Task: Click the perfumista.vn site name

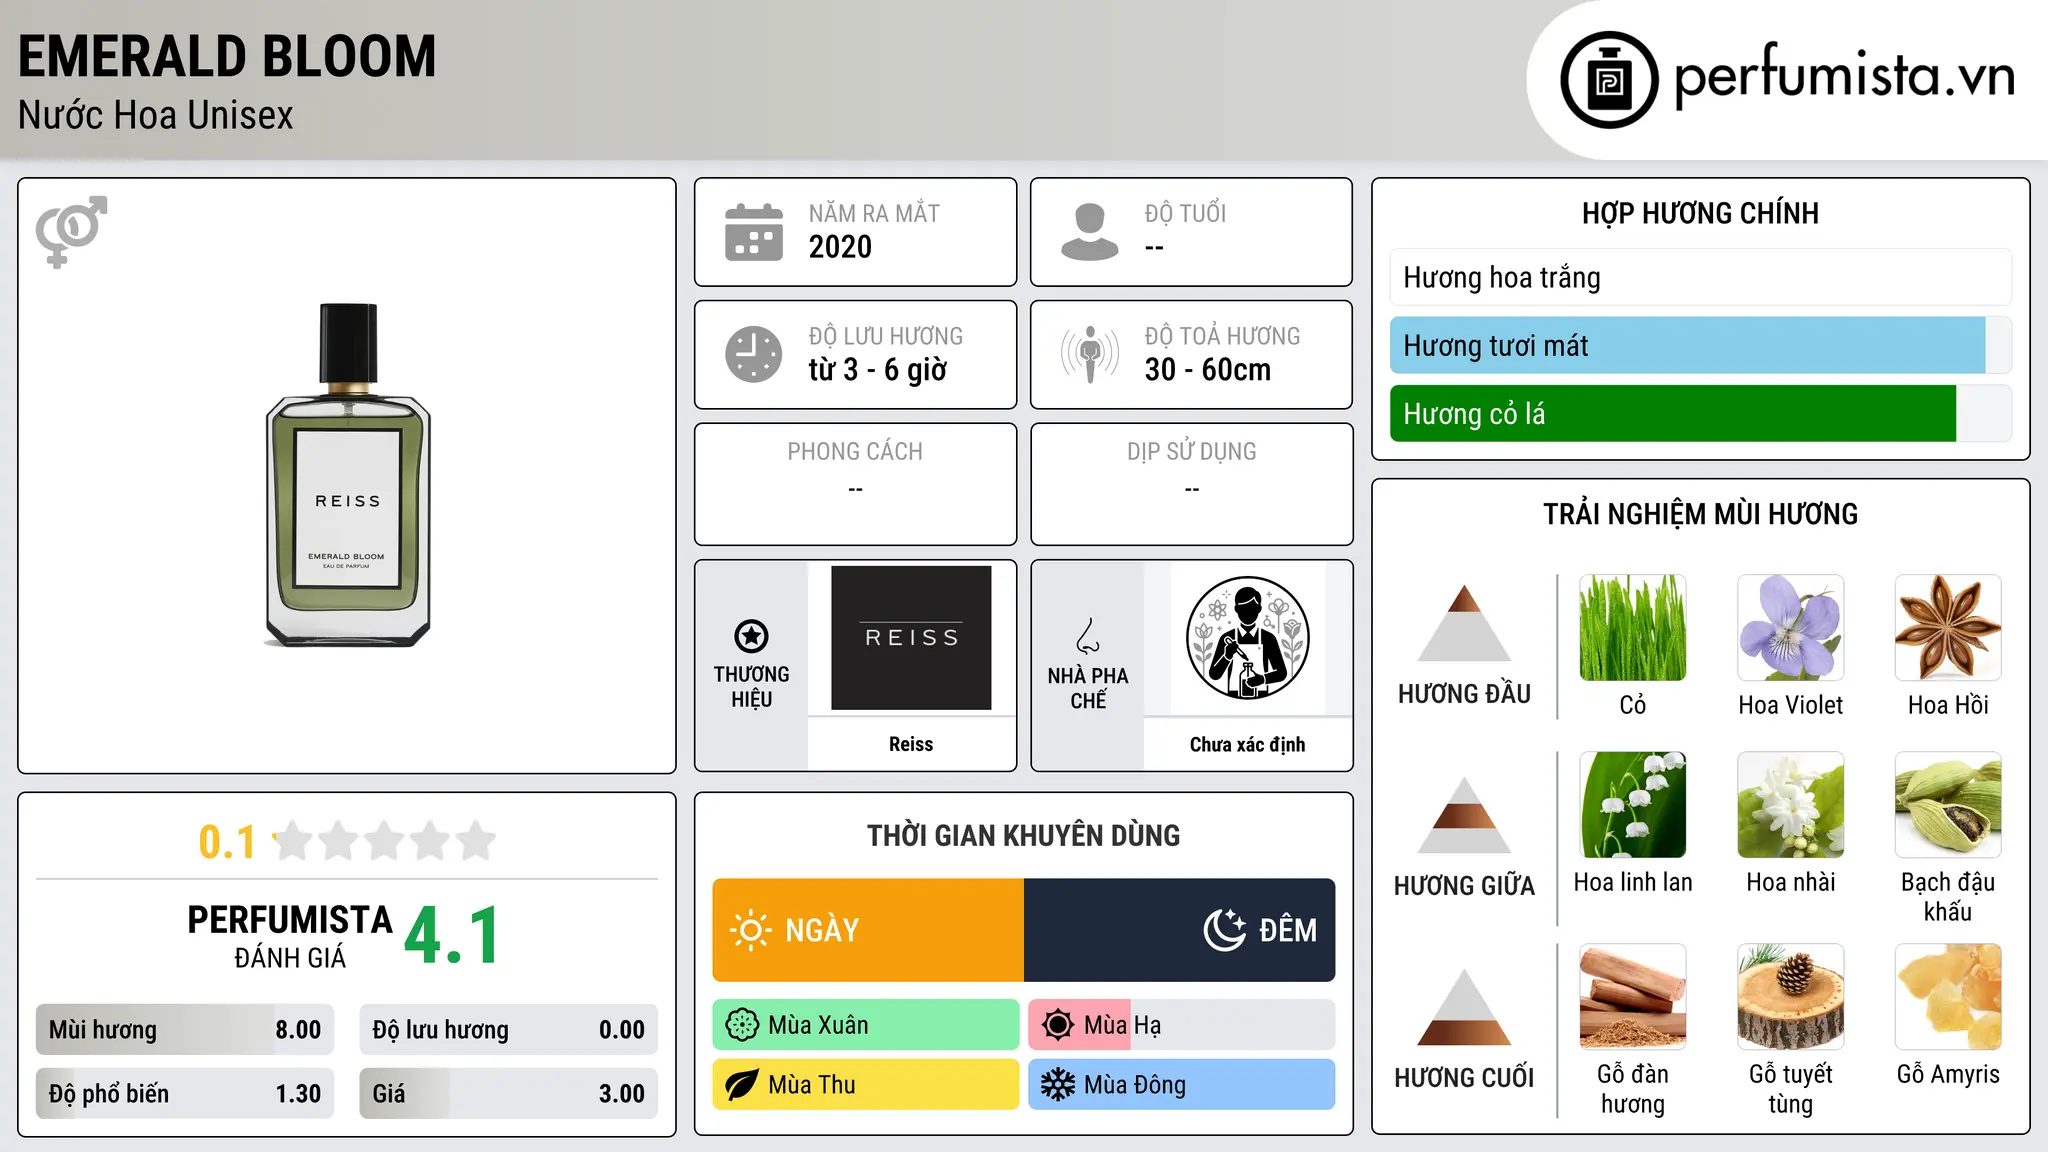Action: (1845, 76)
